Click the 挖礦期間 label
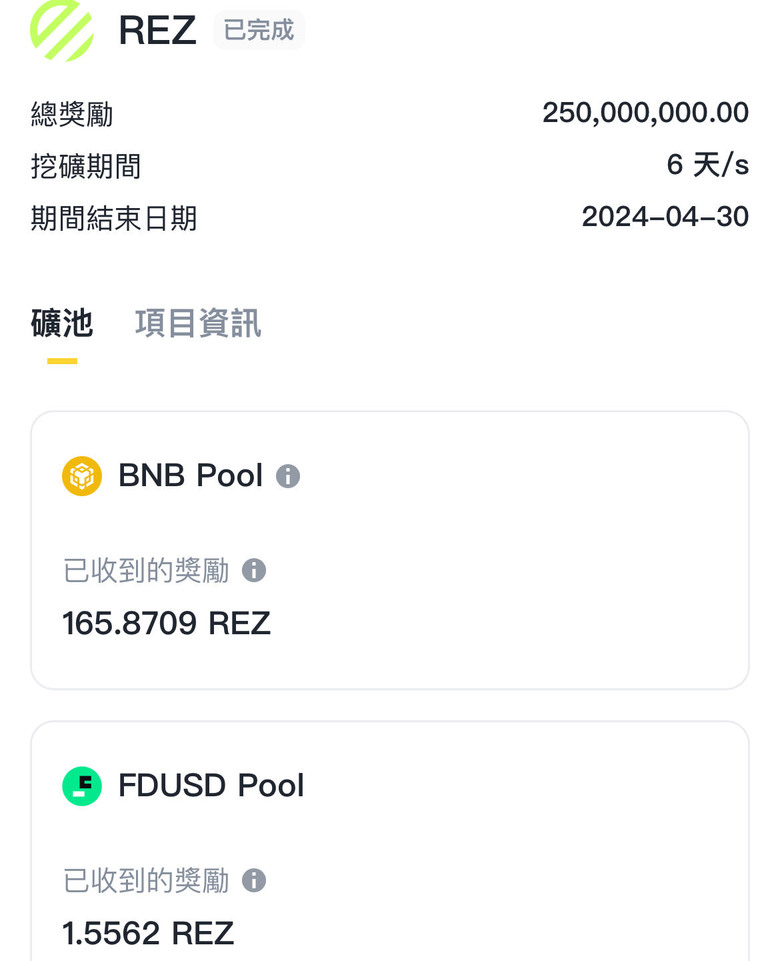The image size is (780, 961). pos(86,166)
